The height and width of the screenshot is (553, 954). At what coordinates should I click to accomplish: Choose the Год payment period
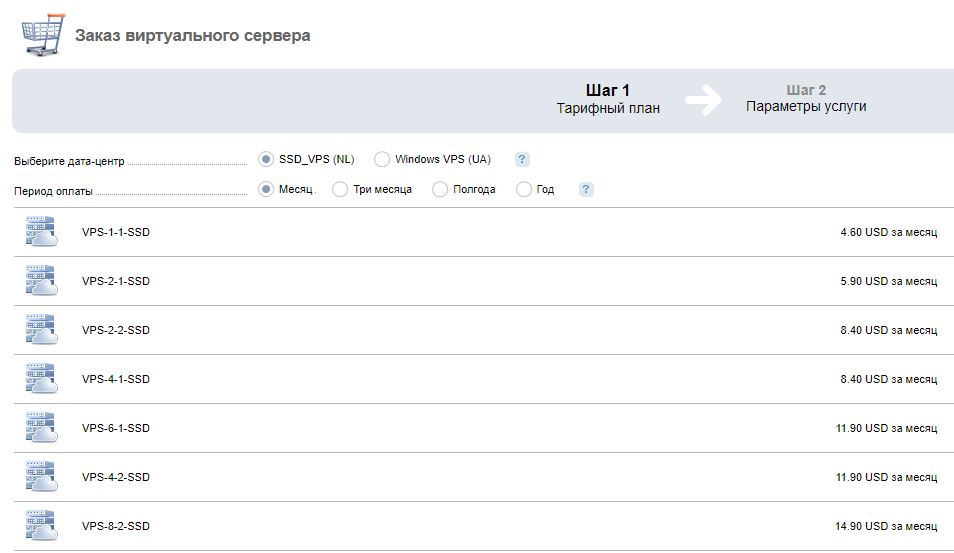click(524, 189)
